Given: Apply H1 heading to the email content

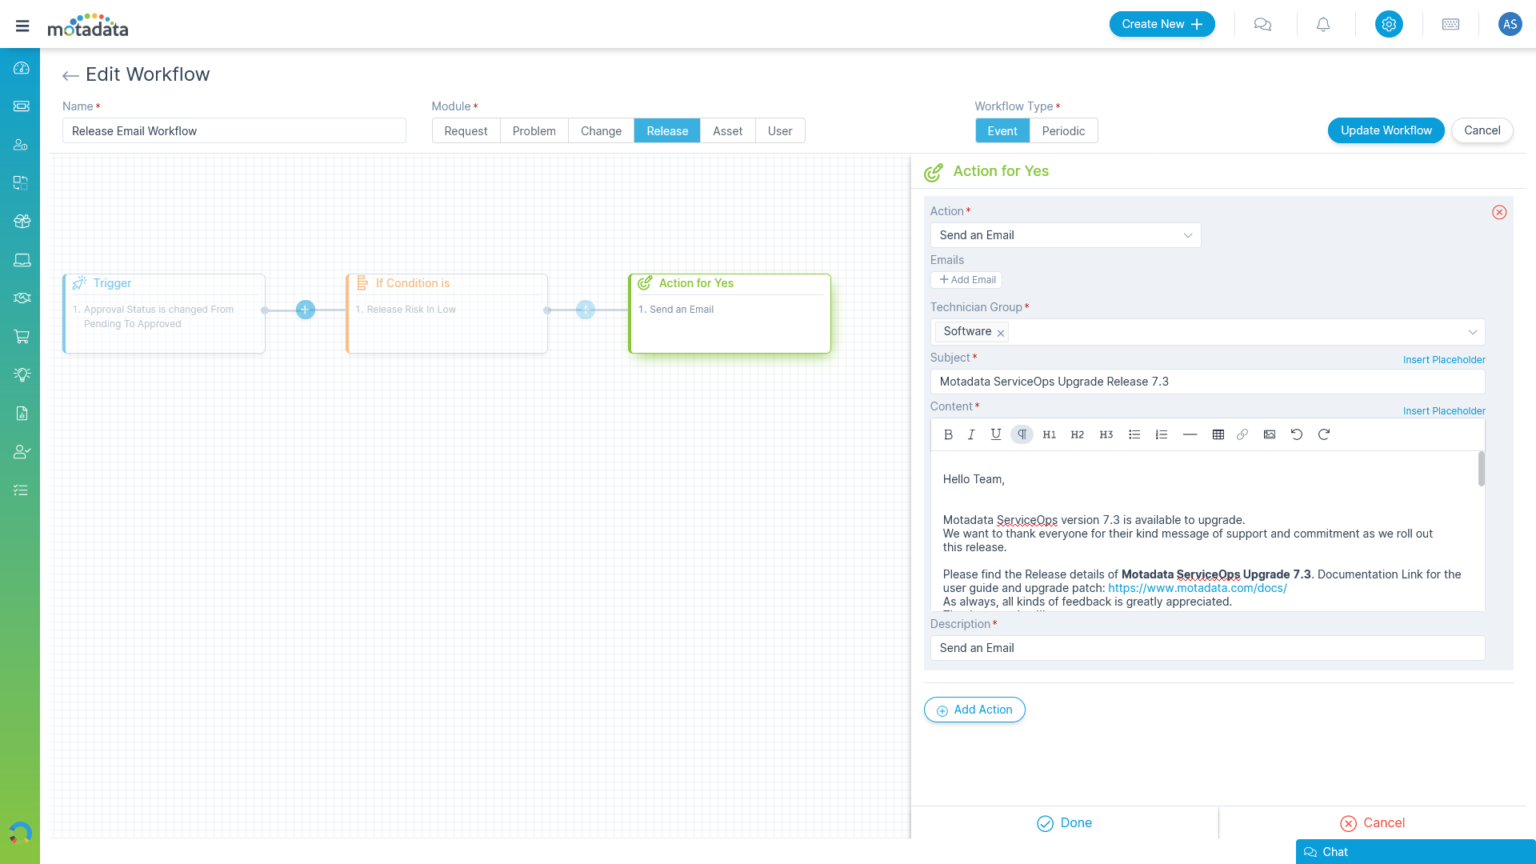Looking at the screenshot, I should (1049, 434).
